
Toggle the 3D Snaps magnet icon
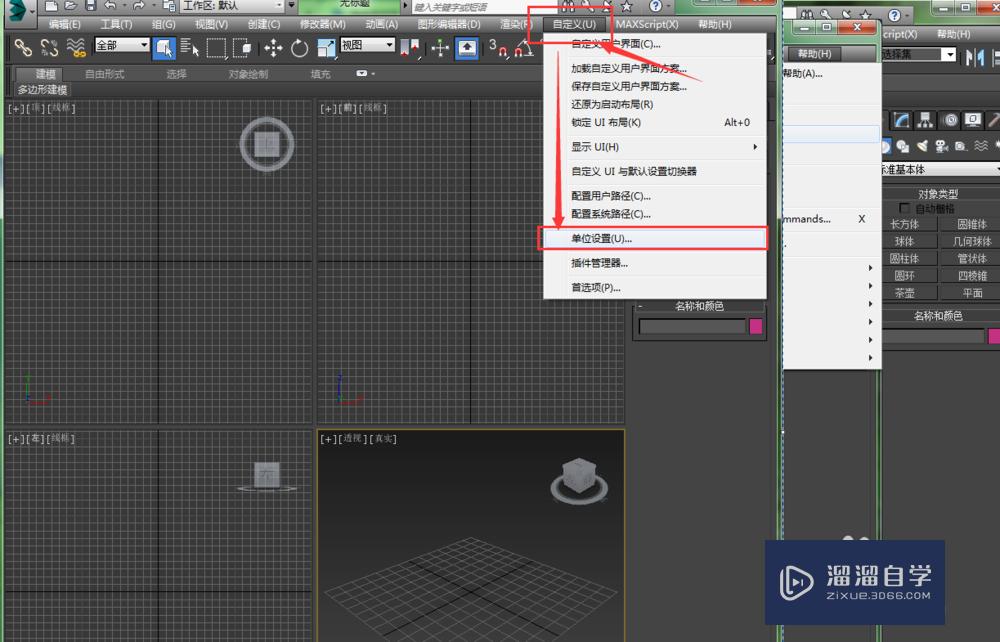498,48
